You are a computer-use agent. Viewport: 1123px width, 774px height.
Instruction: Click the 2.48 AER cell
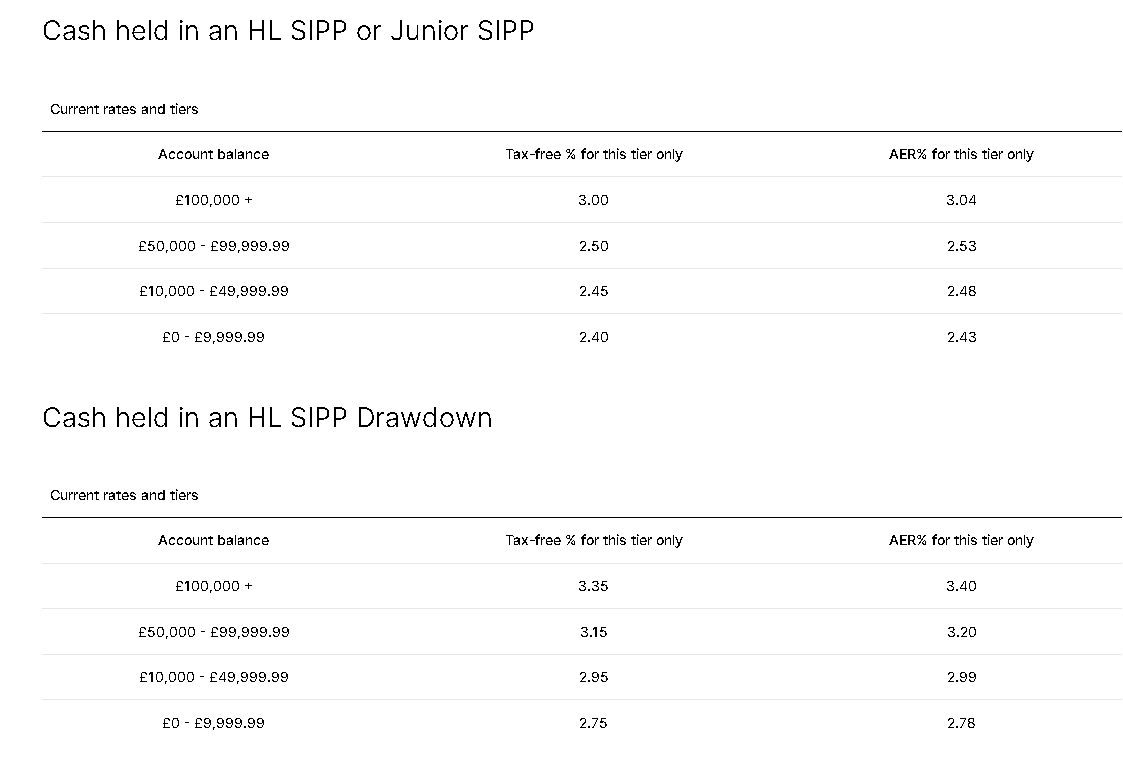(x=961, y=291)
